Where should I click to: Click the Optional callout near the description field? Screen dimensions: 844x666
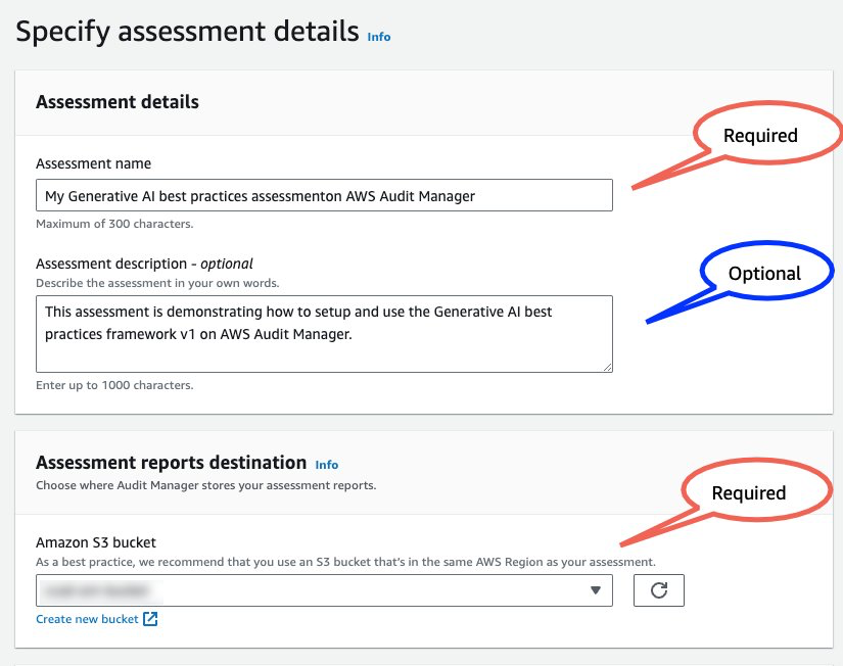[764, 271]
